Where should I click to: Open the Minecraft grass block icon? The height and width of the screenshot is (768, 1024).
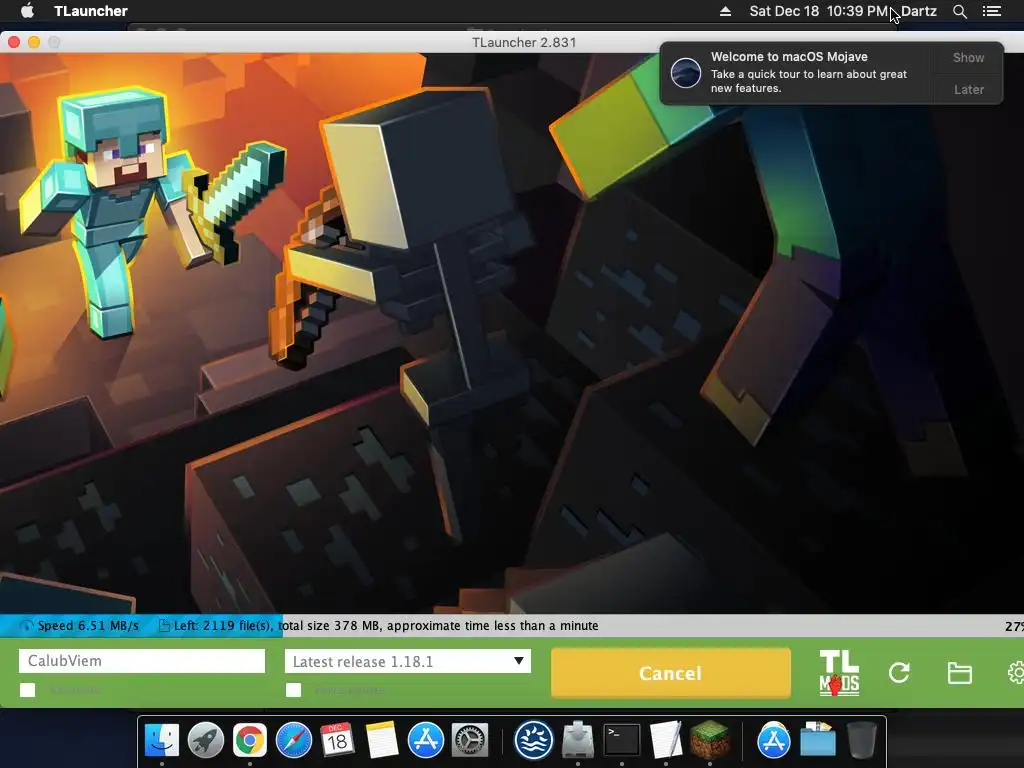(x=710, y=741)
